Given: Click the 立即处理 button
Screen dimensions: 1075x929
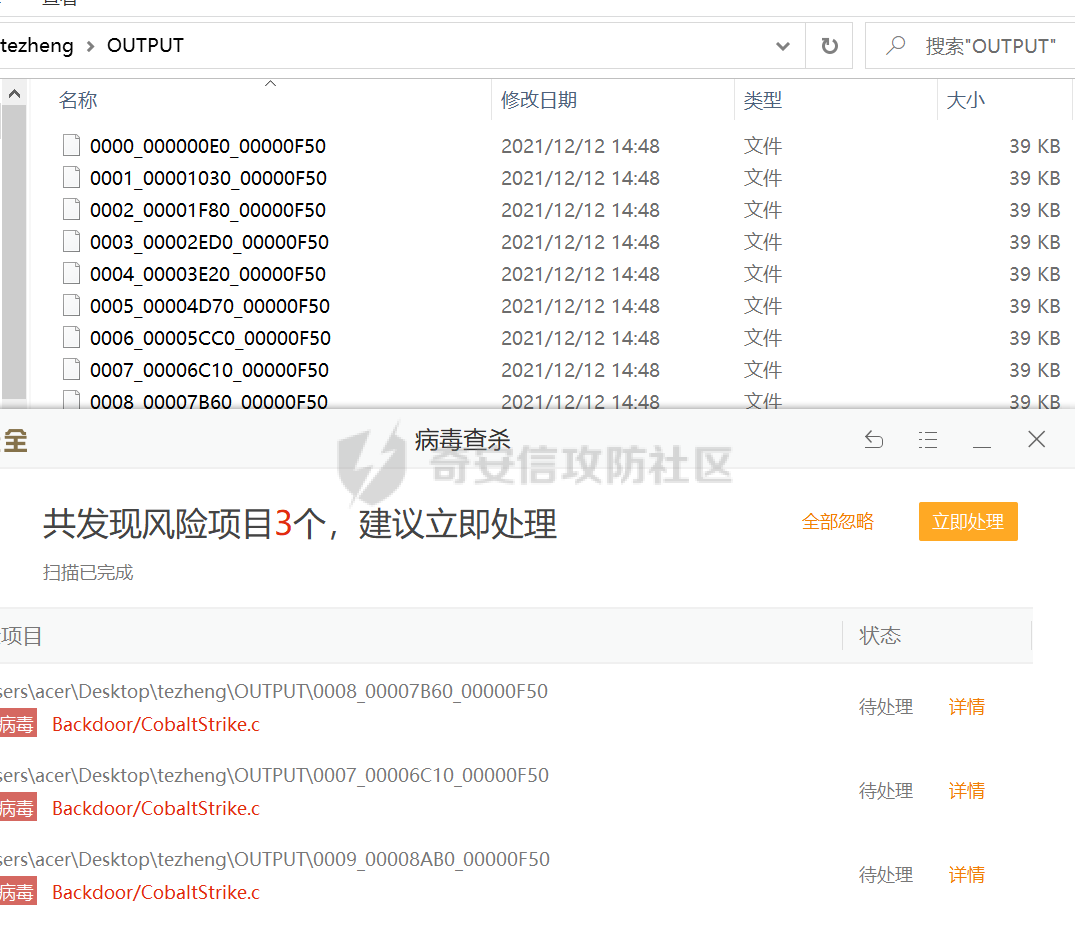Looking at the screenshot, I should point(967,522).
